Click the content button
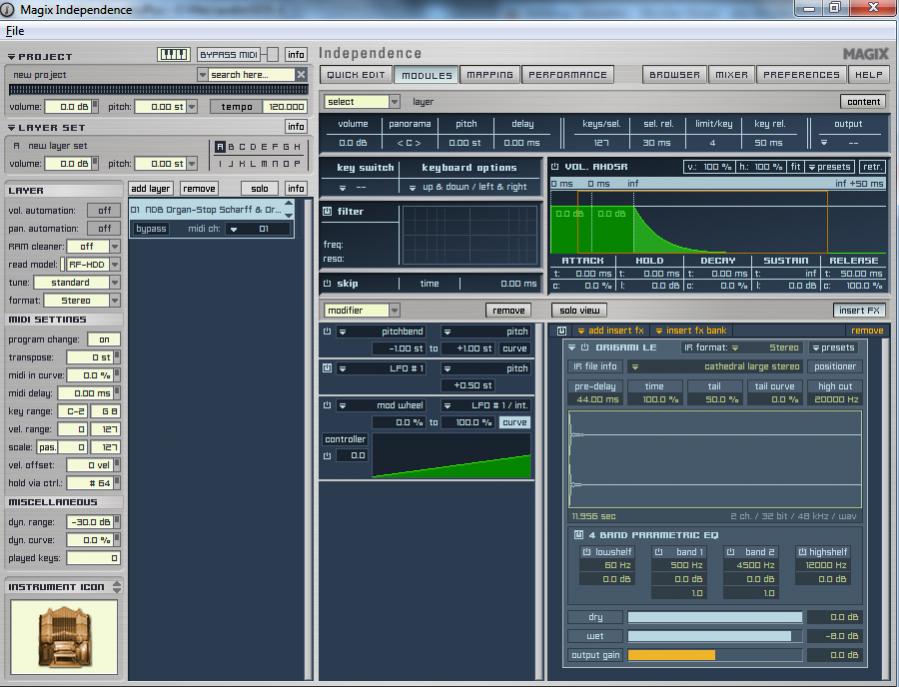899x687 pixels. pyautogui.click(x=863, y=102)
